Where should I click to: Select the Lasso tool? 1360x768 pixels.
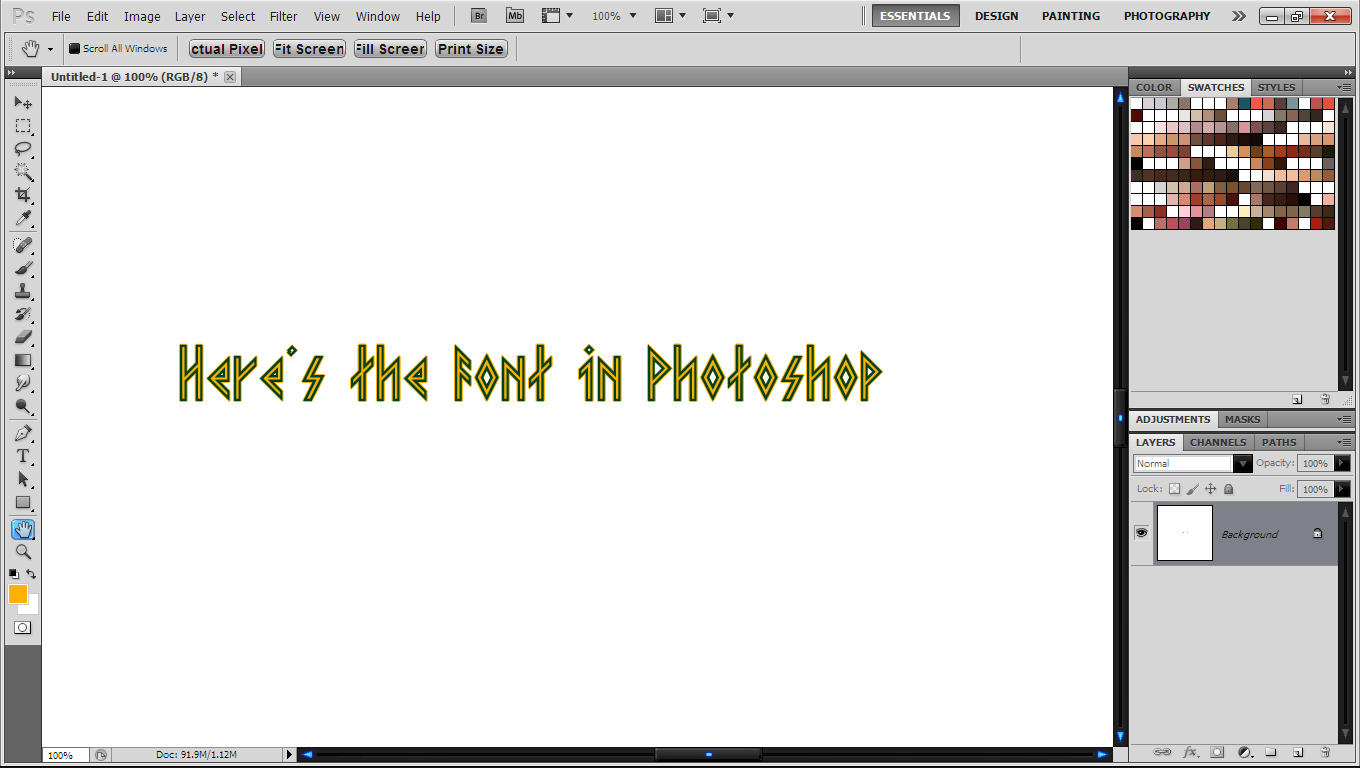click(22, 149)
